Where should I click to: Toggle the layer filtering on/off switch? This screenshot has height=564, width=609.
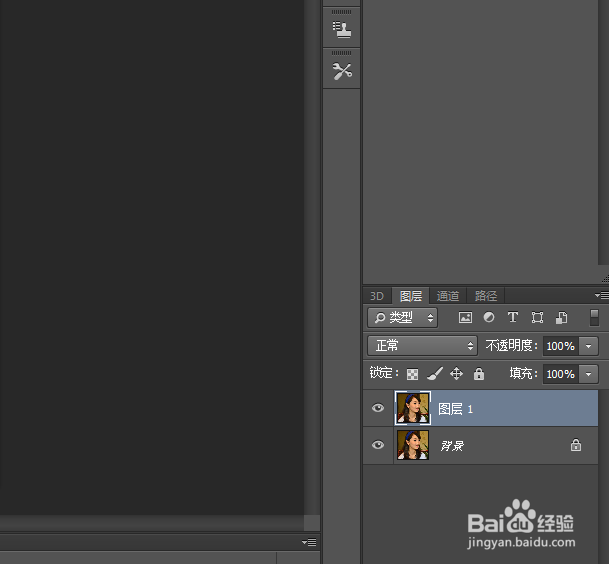click(594, 317)
